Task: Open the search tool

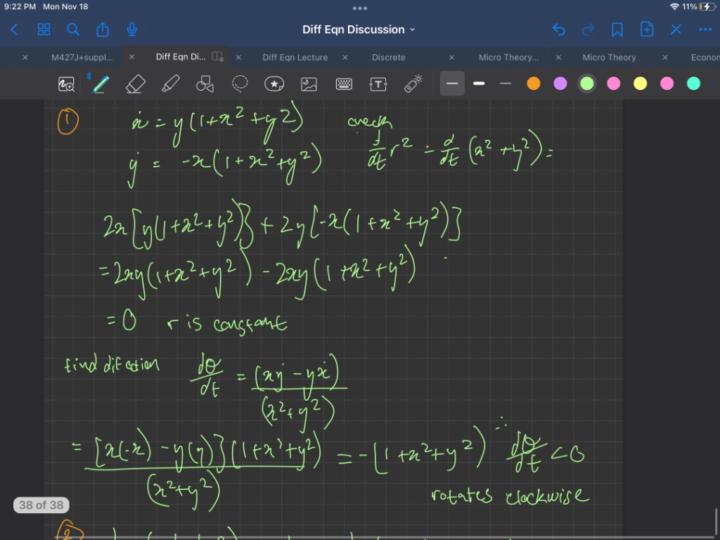Action: tap(73, 30)
